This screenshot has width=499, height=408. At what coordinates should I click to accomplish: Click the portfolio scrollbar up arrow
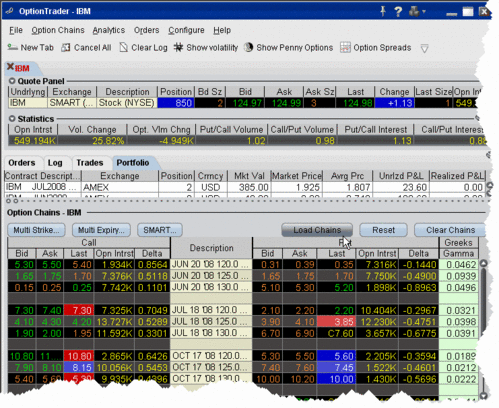pos(490,185)
